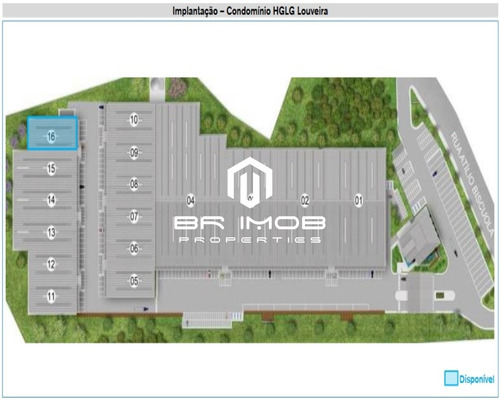Click warehouse unit label 15

click(51, 169)
